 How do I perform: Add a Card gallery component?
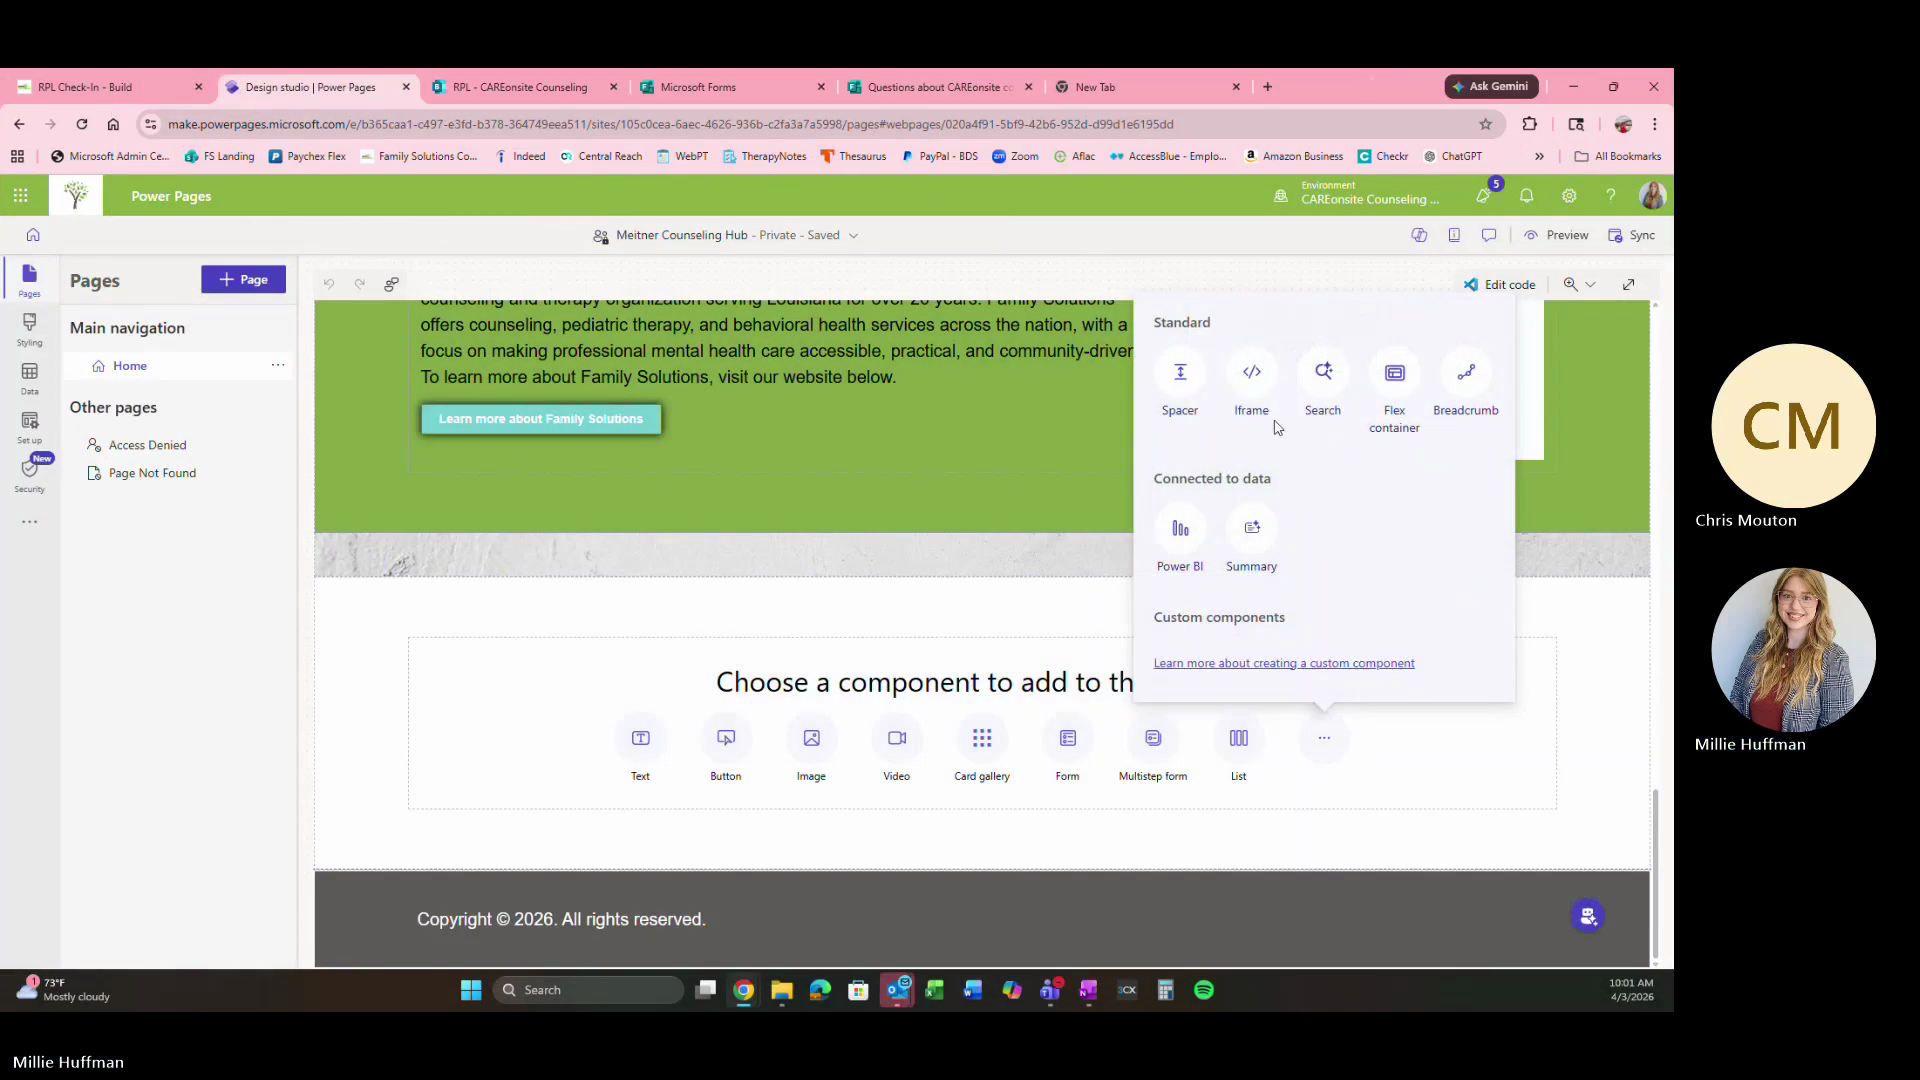tap(982, 750)
